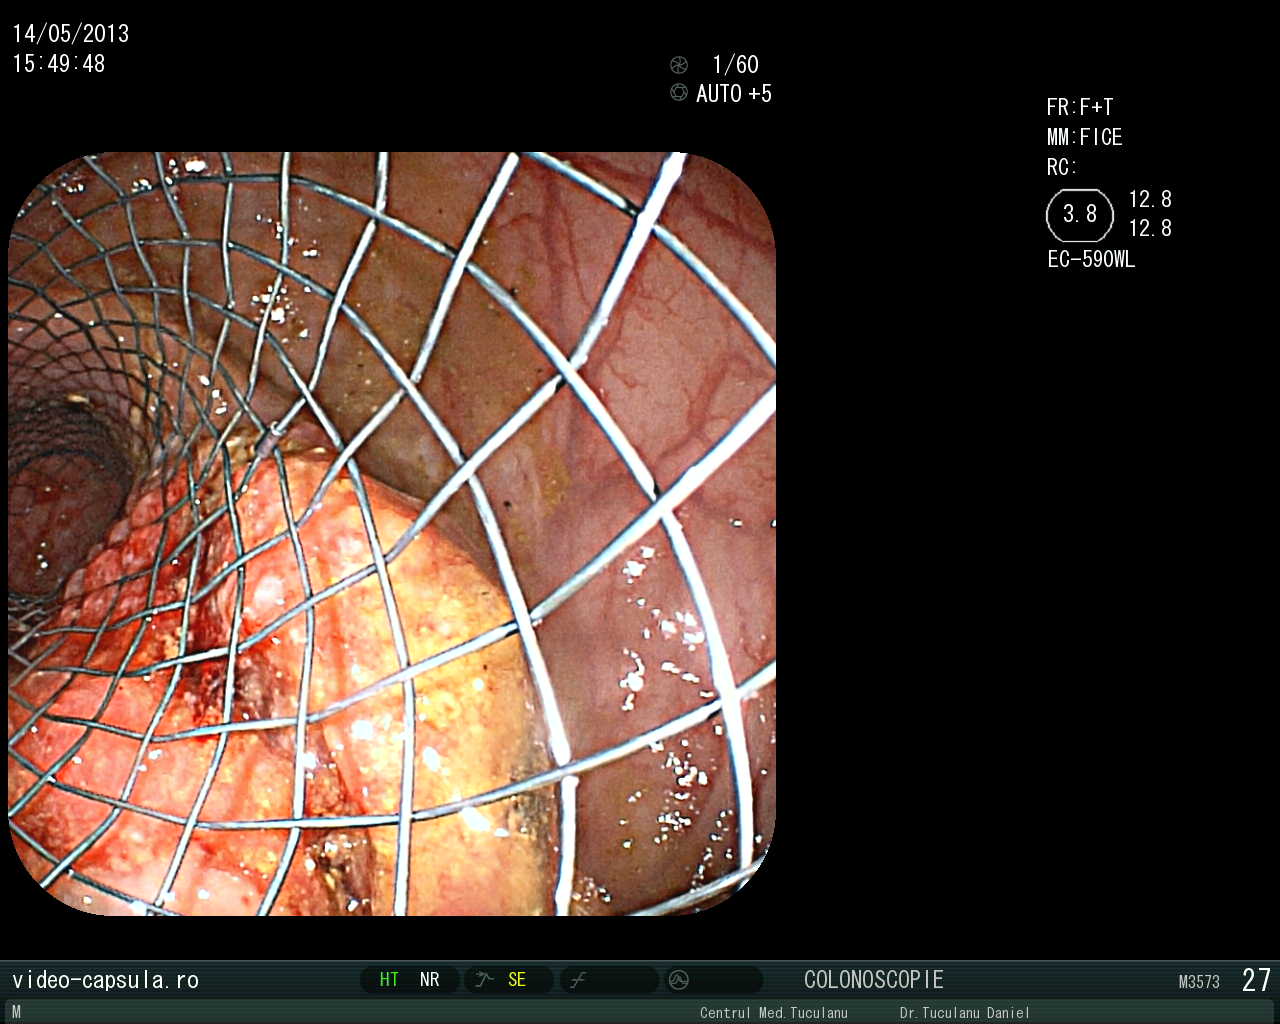Click the endoscopic image of the stent
The width and height of the screenshot is (1280, 1024).
[392, 534]
